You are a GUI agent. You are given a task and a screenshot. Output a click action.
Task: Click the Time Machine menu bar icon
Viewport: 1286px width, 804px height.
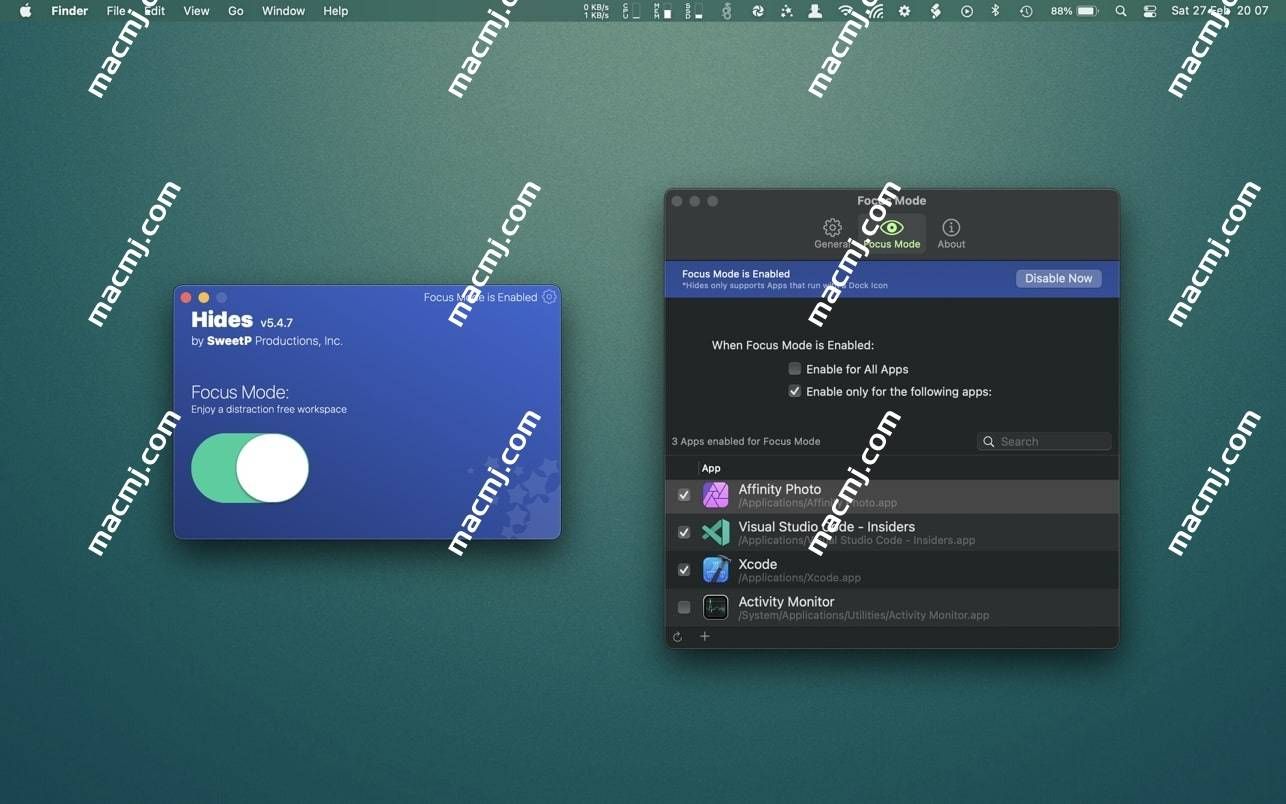pos(1026,11)
